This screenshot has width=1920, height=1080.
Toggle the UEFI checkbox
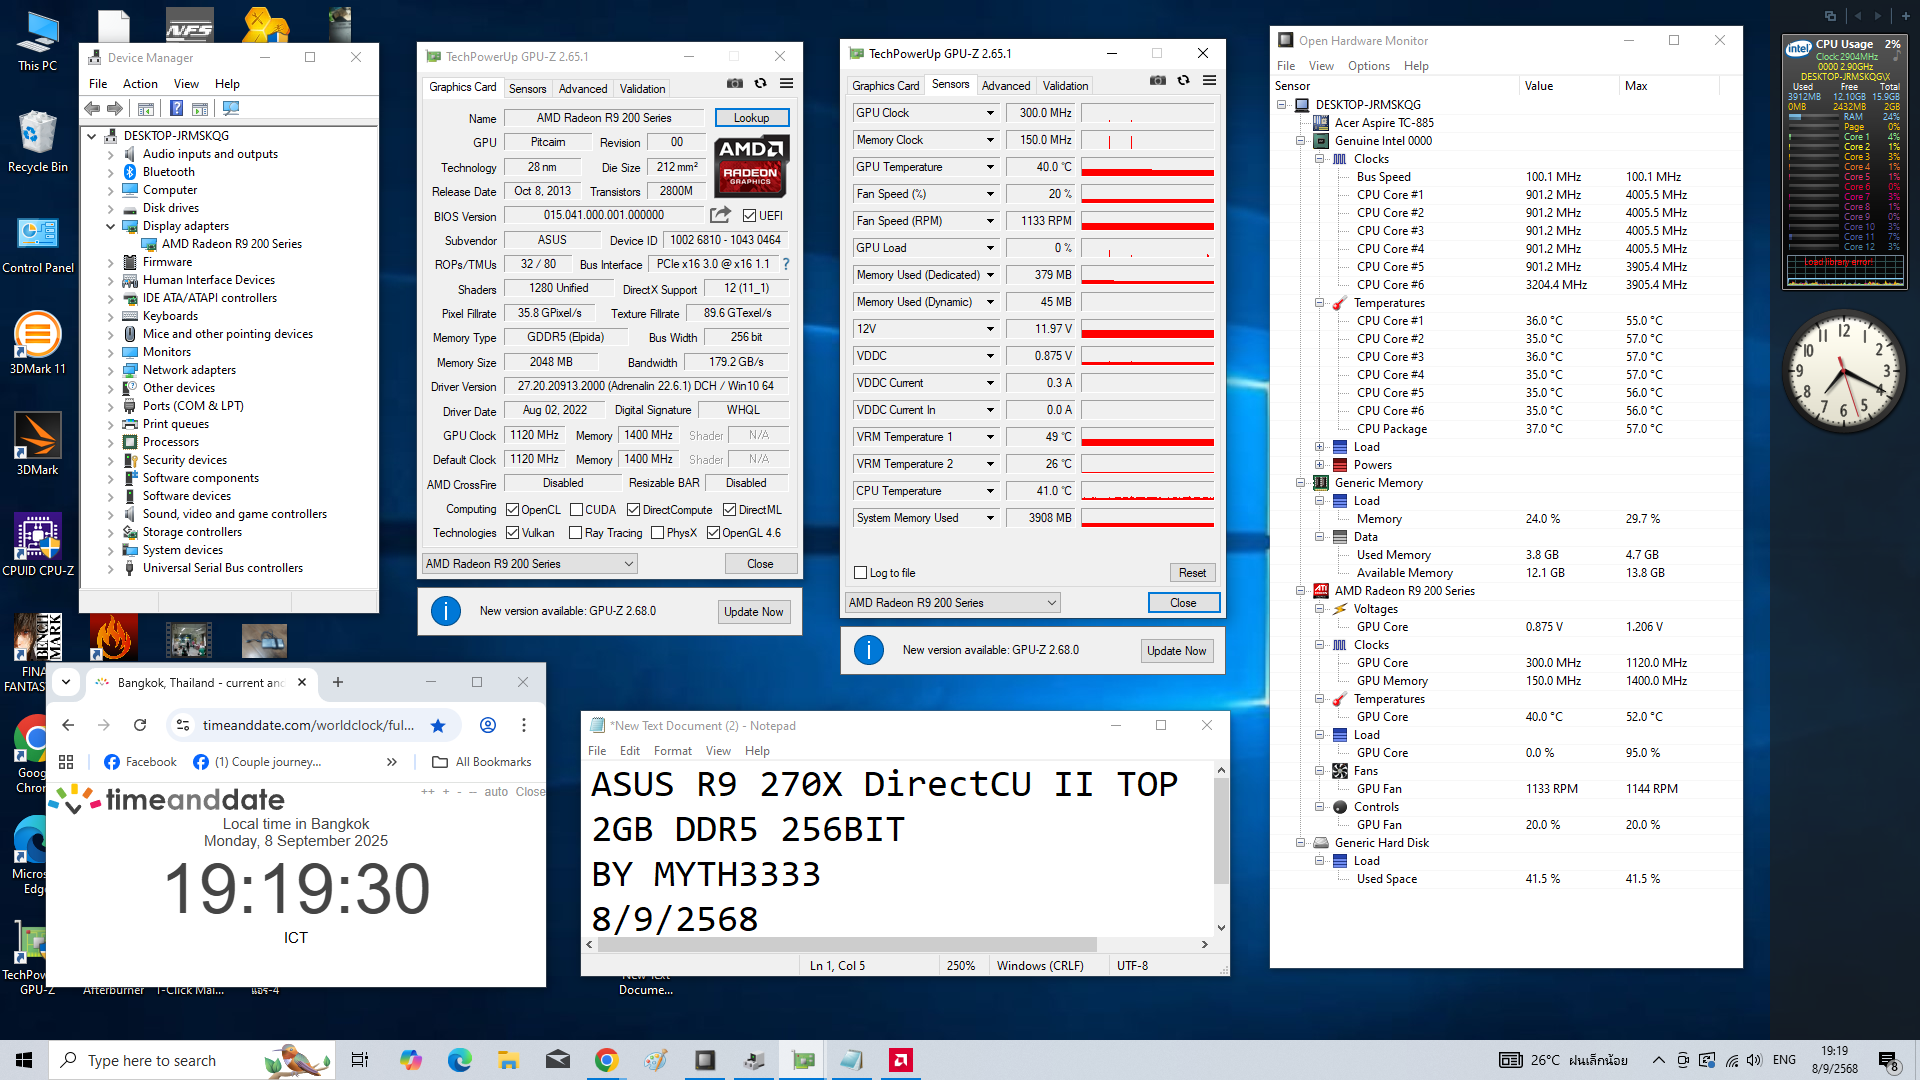coord(749,216)
